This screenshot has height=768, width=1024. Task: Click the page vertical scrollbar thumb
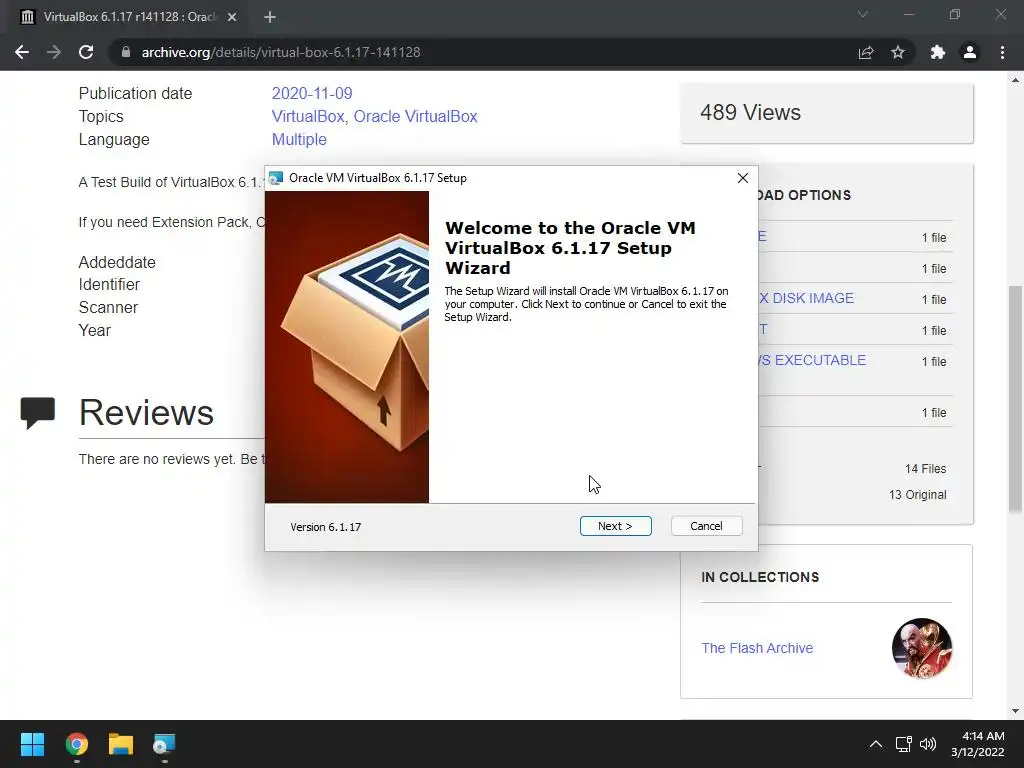point(1015,398)
